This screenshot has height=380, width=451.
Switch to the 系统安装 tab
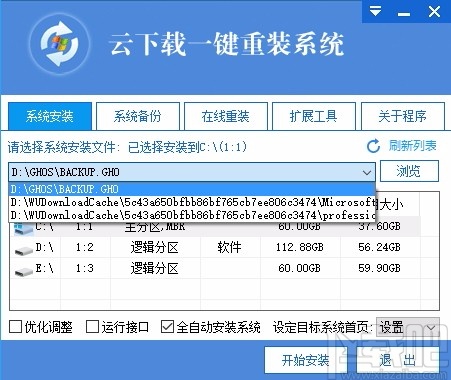pos(50,116)
